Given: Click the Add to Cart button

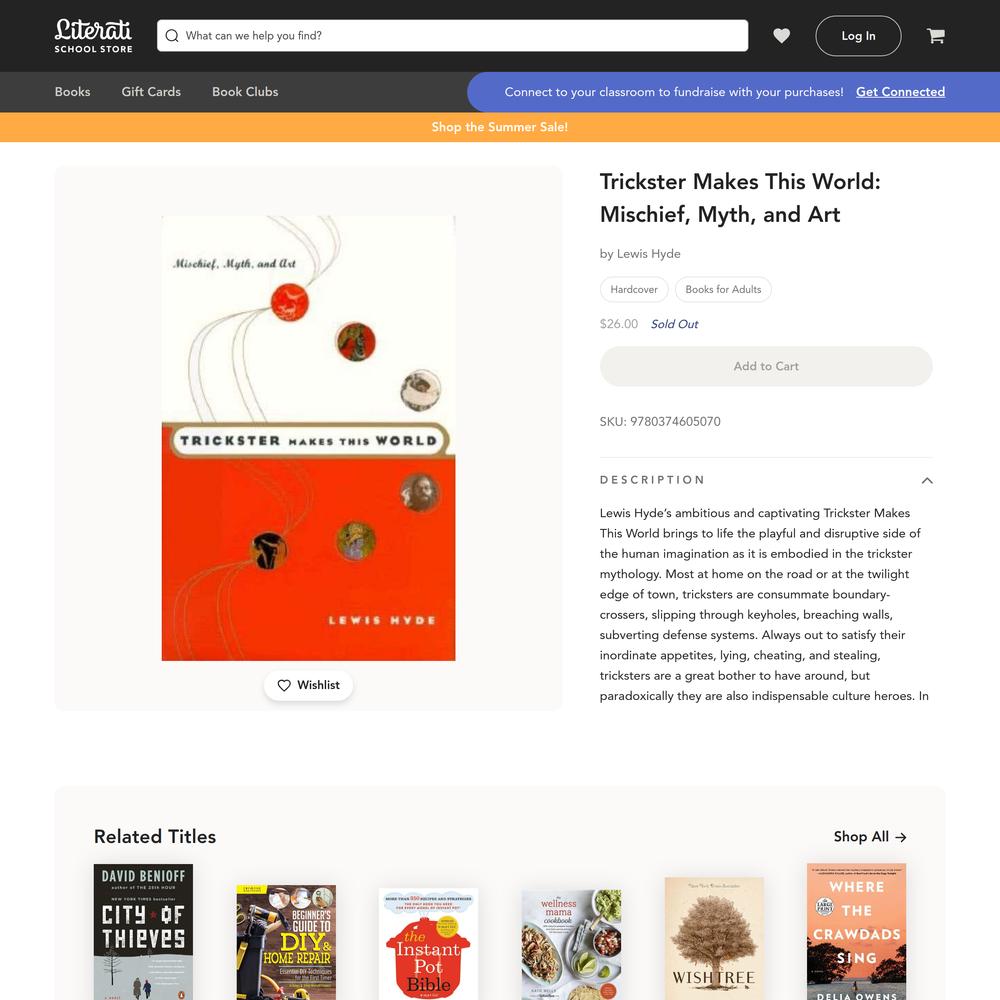Looking at the screenshot, I should click(766, 366).
